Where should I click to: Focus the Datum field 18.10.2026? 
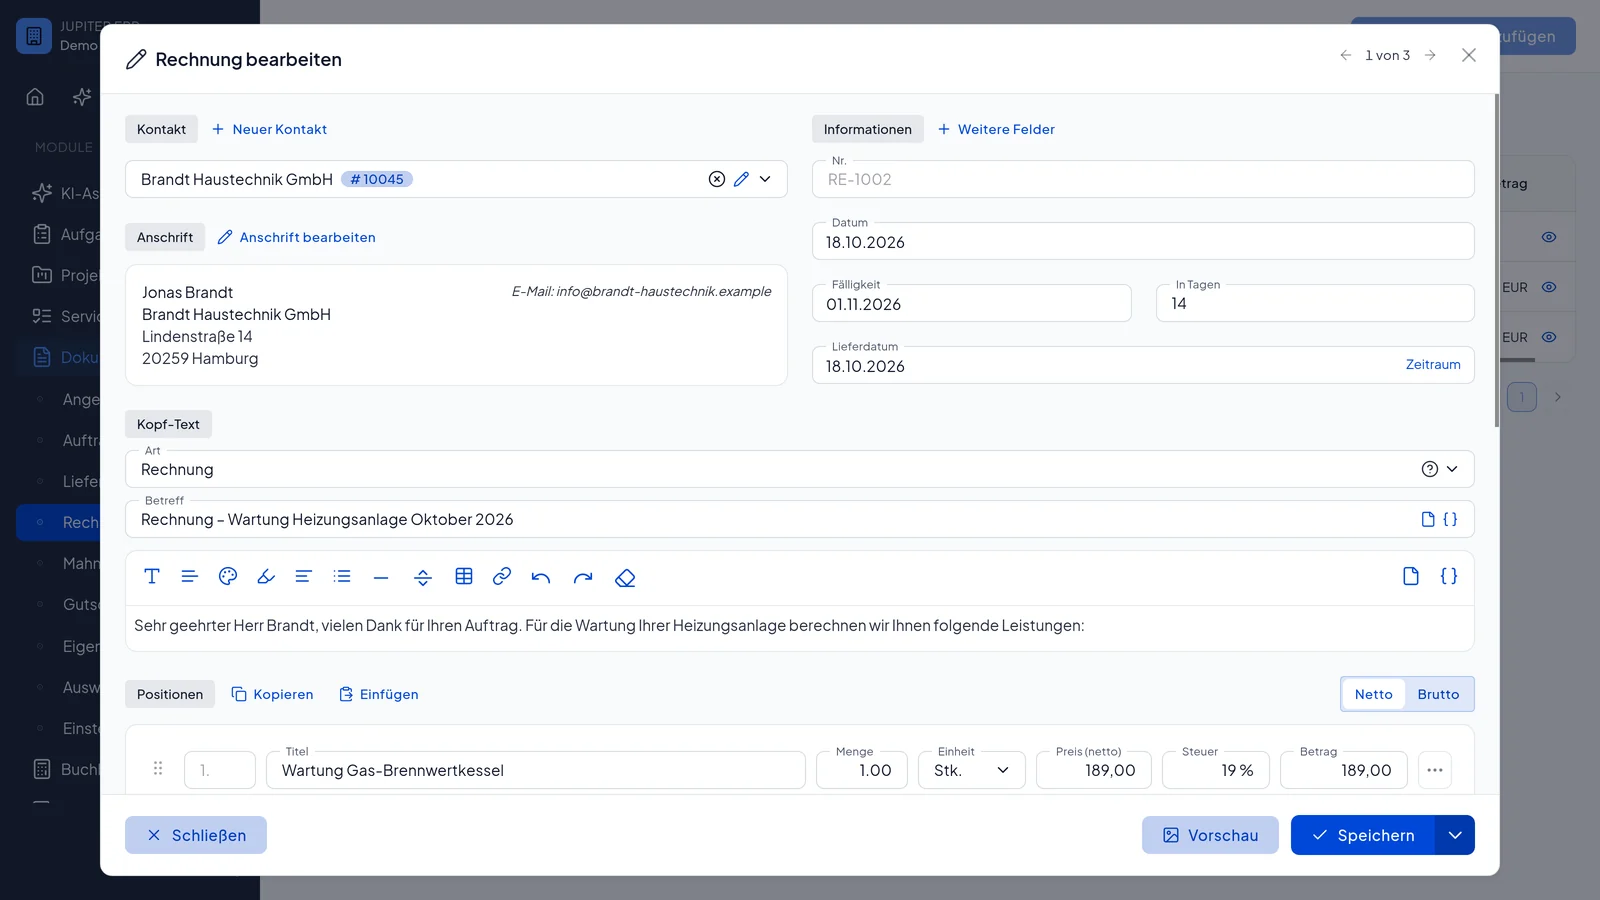[1143, 241]
